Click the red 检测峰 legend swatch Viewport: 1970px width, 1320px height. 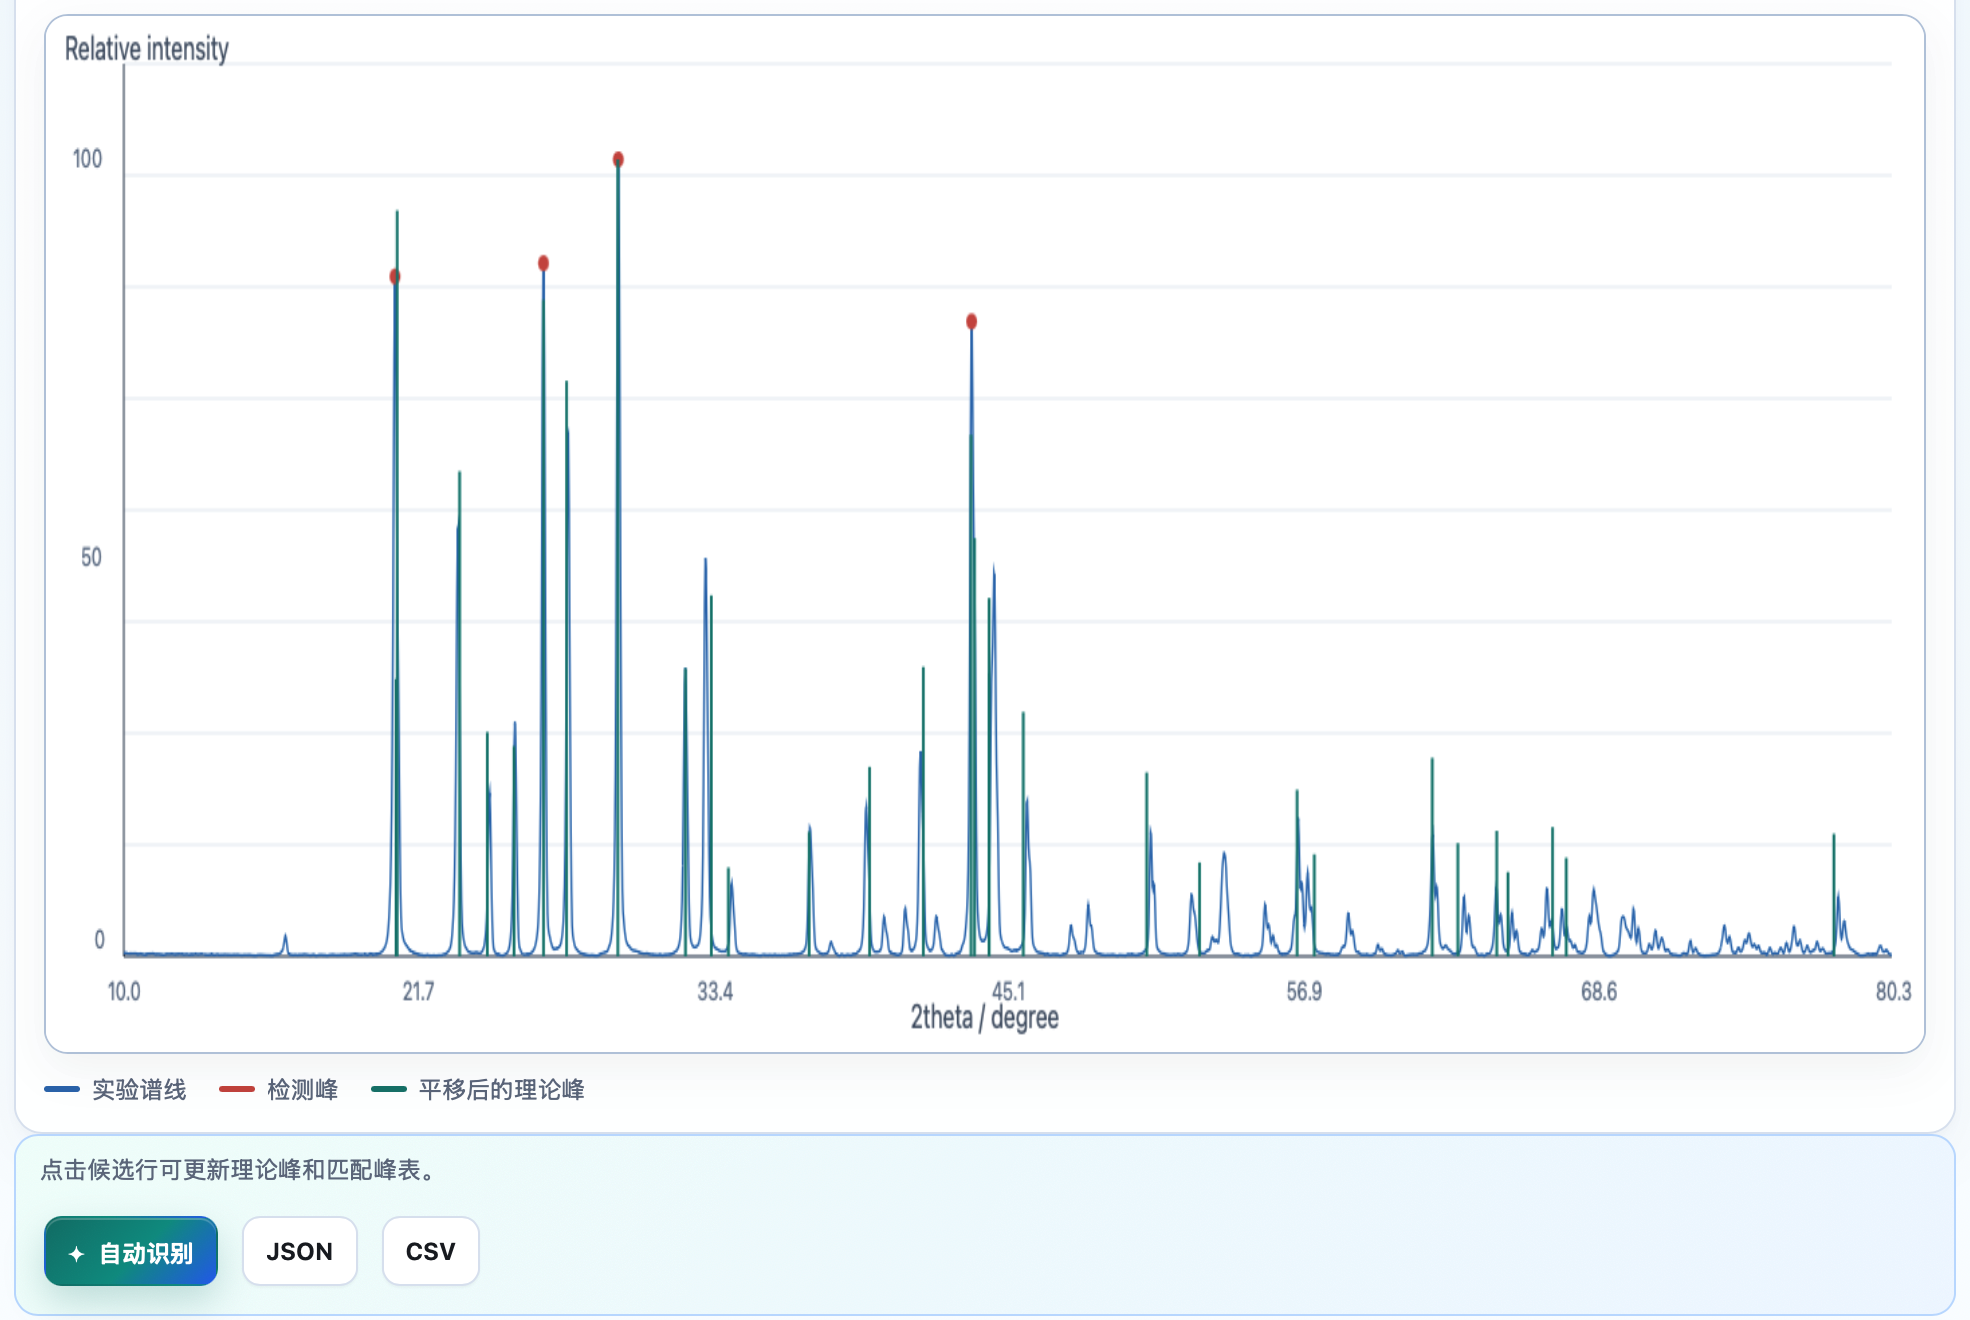(237, 1089)
